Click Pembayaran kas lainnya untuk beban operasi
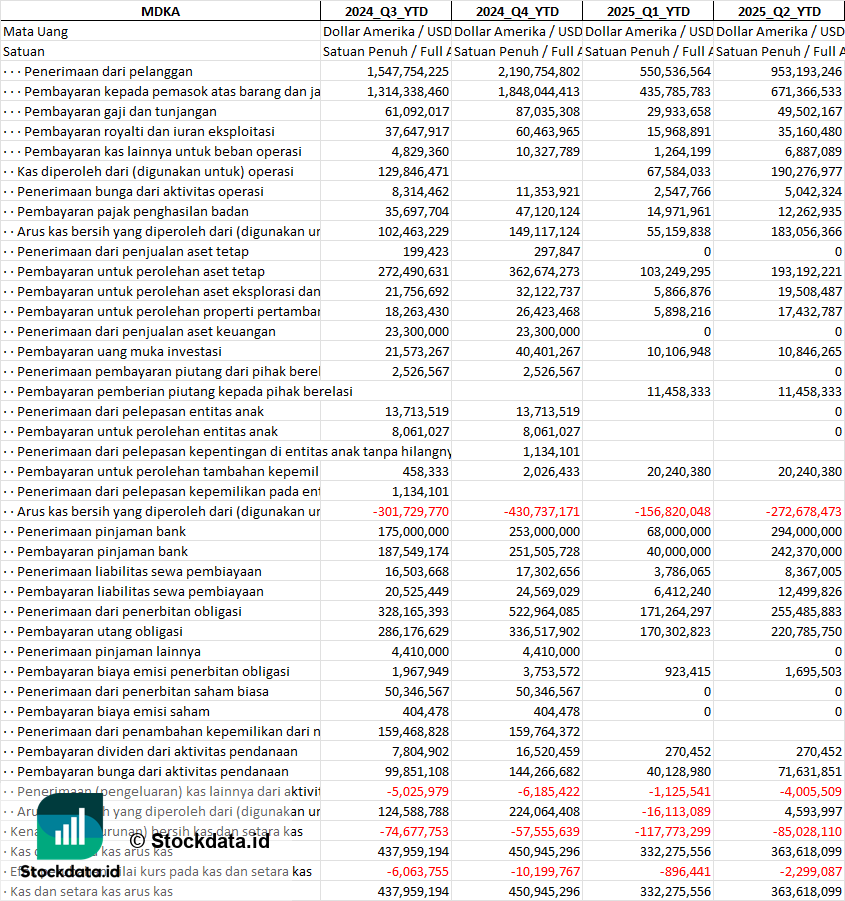Viewport: 845px width, 901px height. point(163,152)
